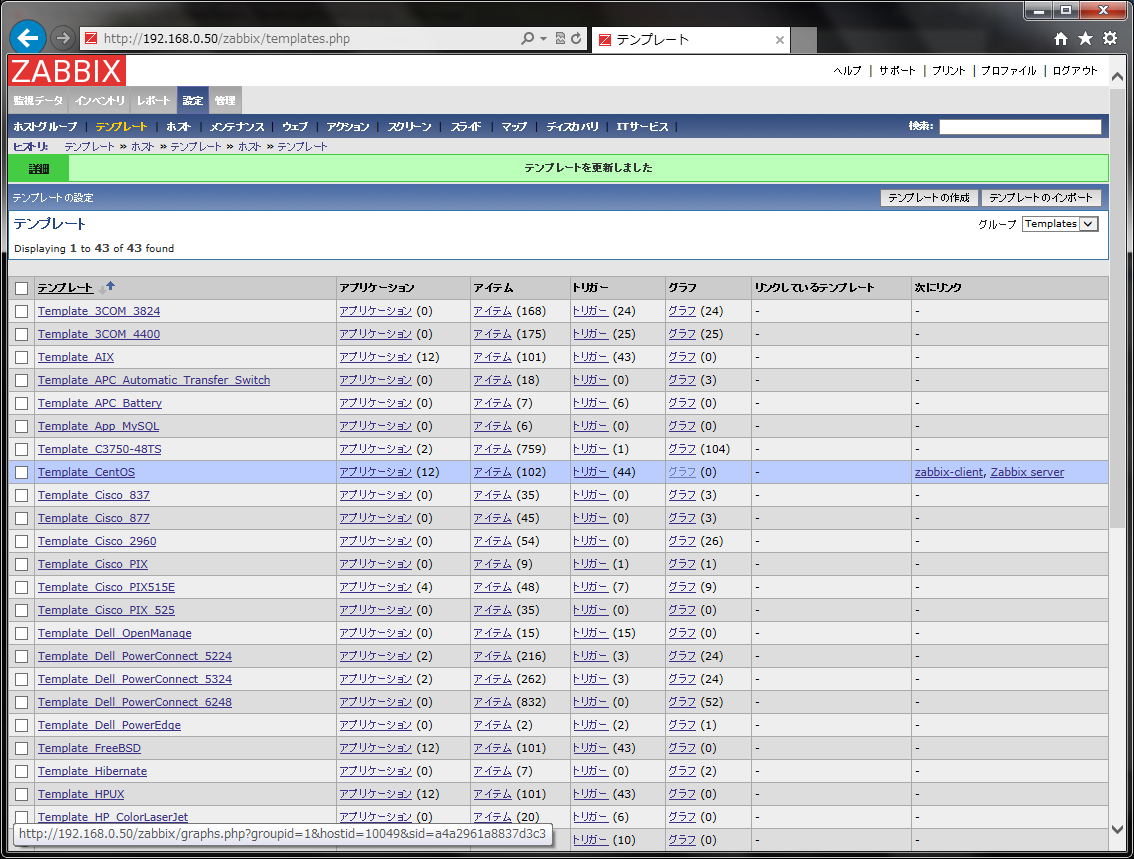Open the グループ Templates dropdown
Image resolution: width=1134 pixels, height=859 pixels.
click(1059, 224)
